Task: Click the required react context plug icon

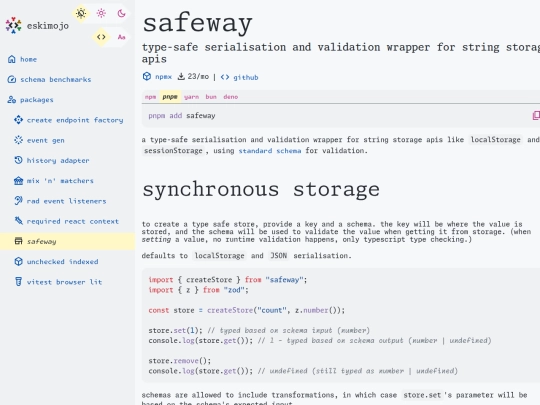Action: coord(18,221)
